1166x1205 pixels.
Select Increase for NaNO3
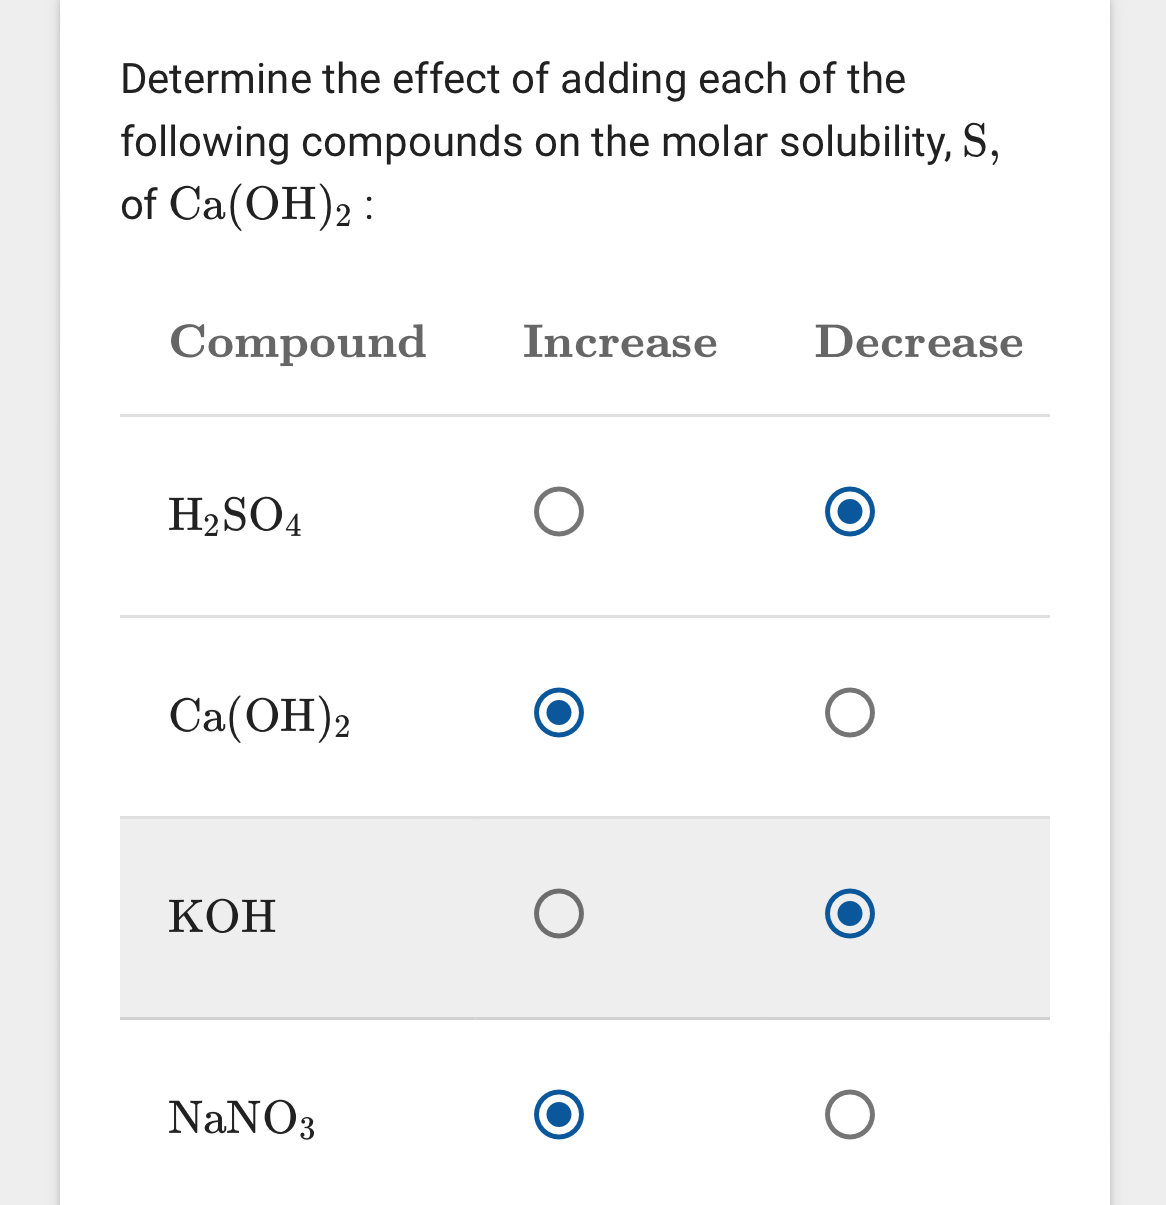point(557,1113)
